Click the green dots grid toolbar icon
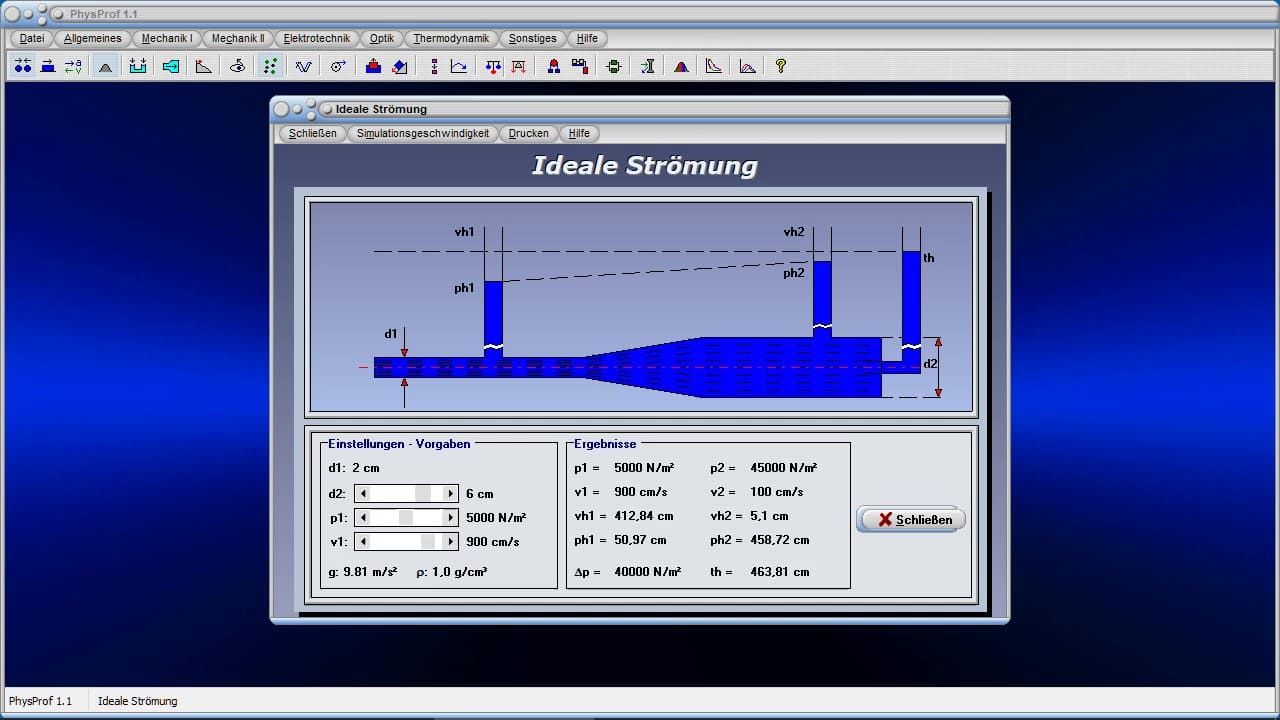 tap(270, 66)
